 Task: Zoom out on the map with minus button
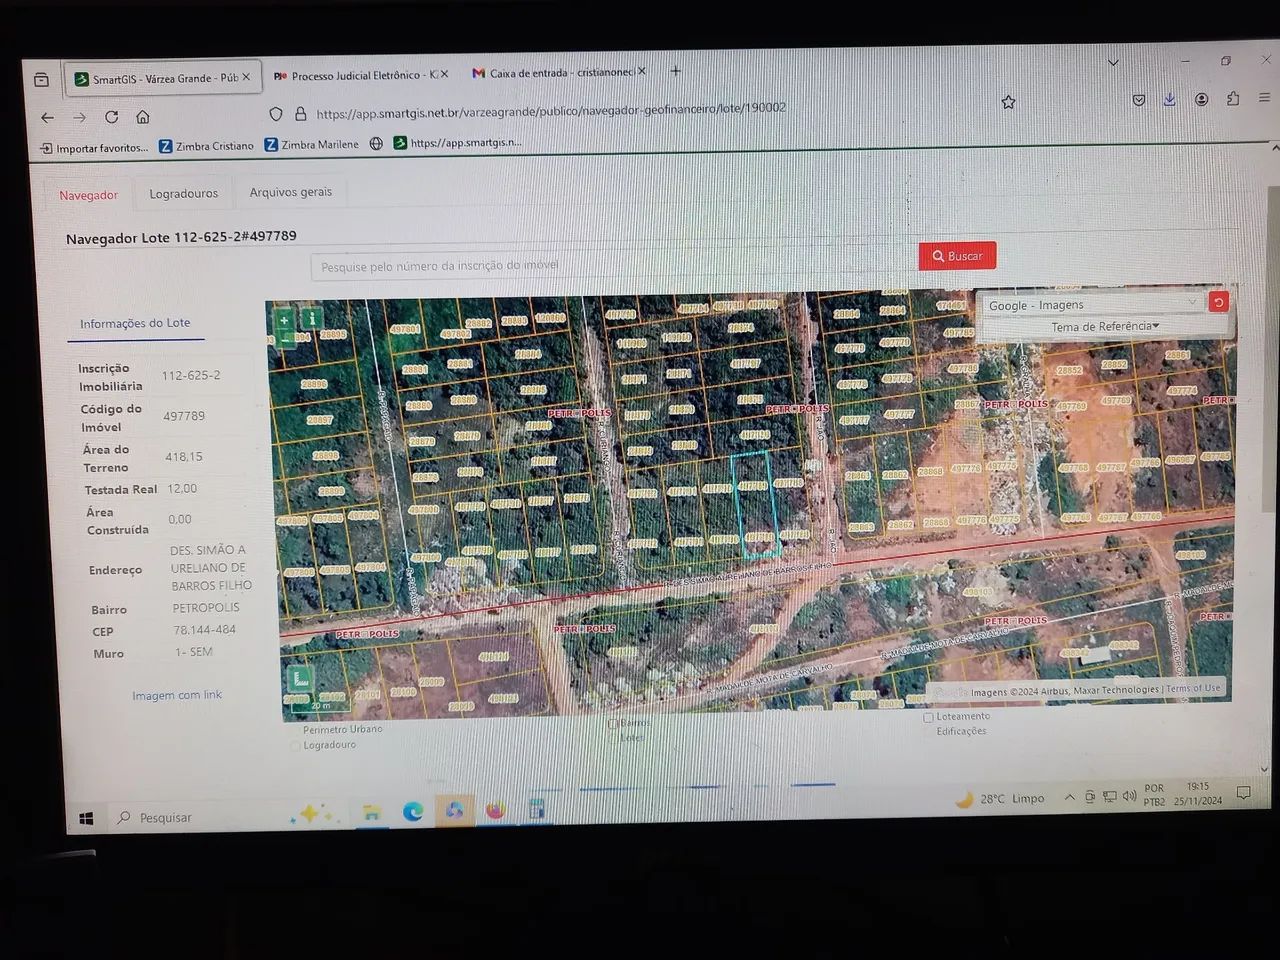(284, 338)
